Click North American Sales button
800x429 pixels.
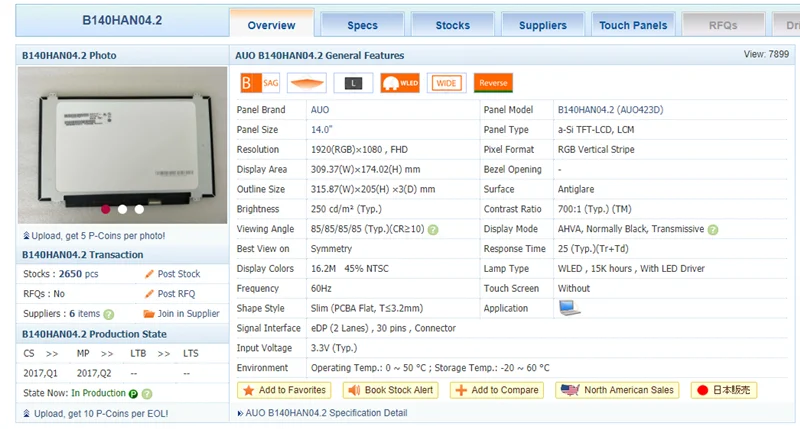(617, 390)
